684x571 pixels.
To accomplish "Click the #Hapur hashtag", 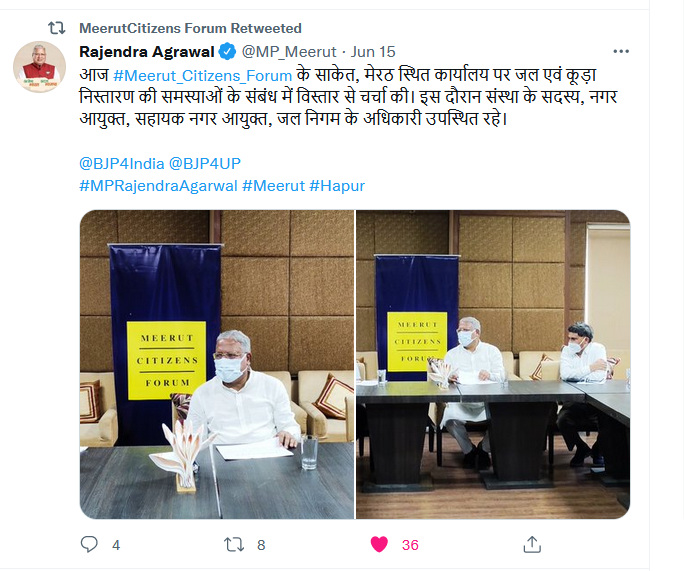I will (337, 186).
